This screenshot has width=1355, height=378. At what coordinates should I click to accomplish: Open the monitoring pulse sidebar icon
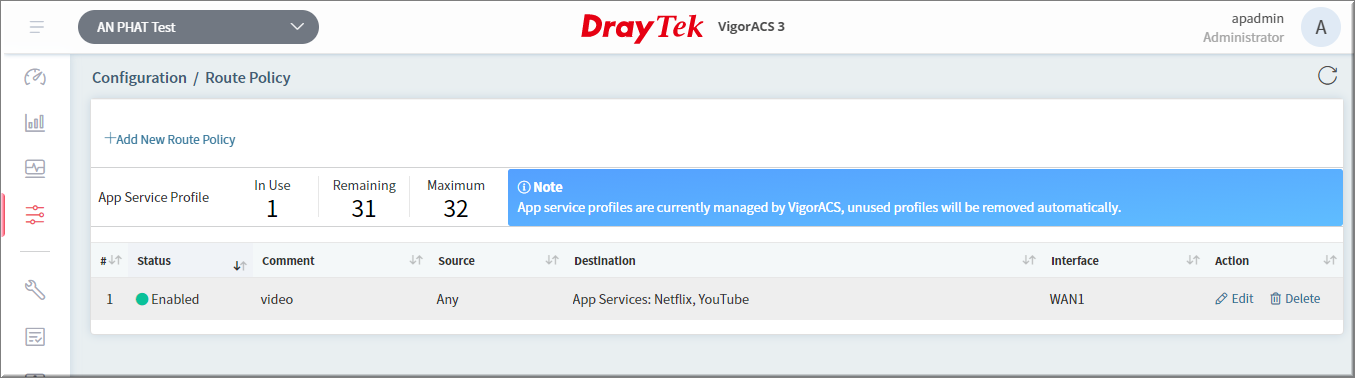tap(35, 168)
